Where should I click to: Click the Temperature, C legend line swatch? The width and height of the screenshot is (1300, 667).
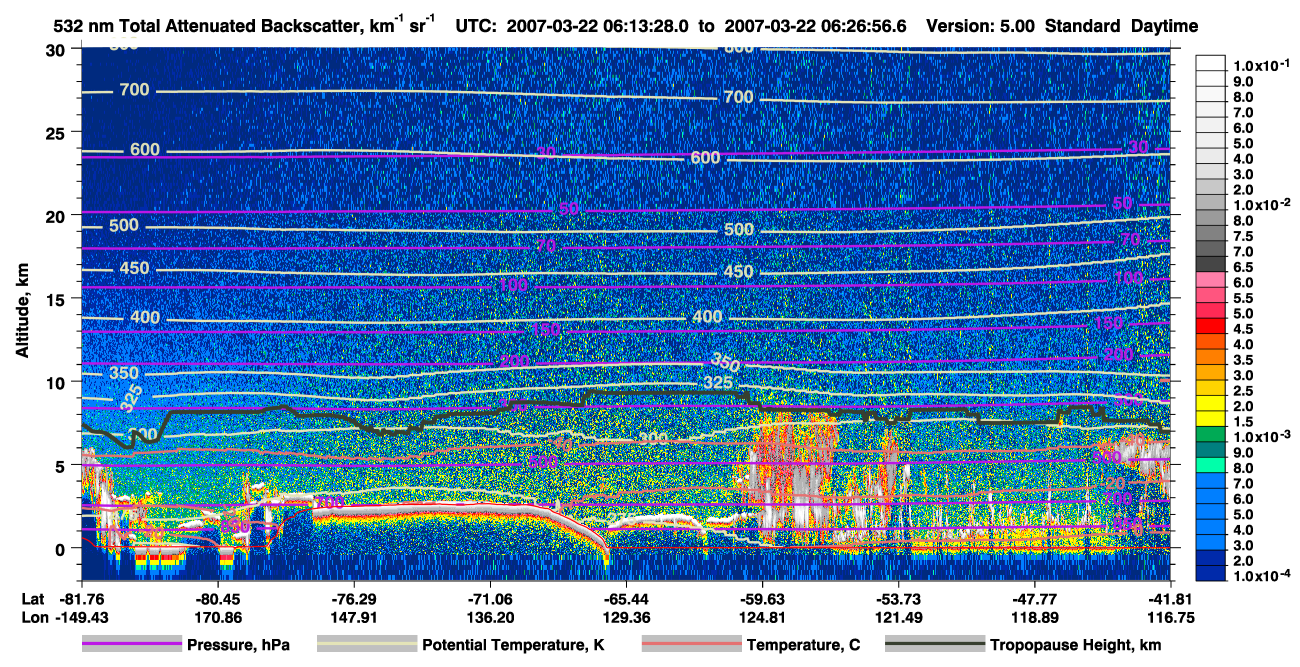(x=691, y=645)
